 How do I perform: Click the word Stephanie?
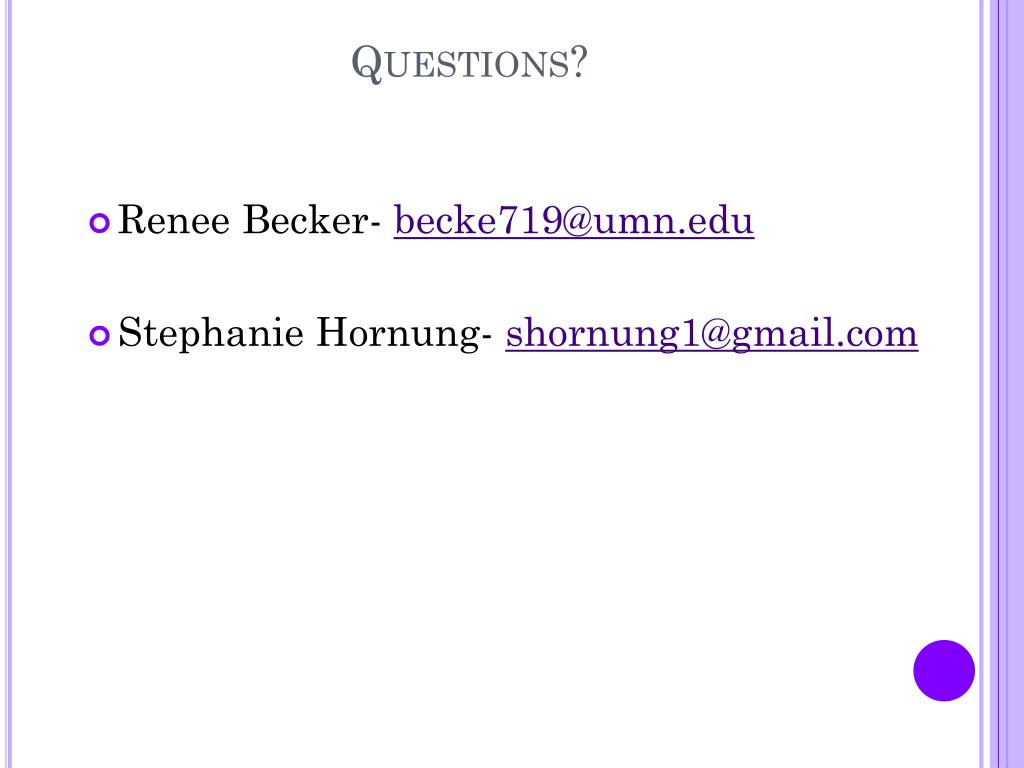[211, 334]
